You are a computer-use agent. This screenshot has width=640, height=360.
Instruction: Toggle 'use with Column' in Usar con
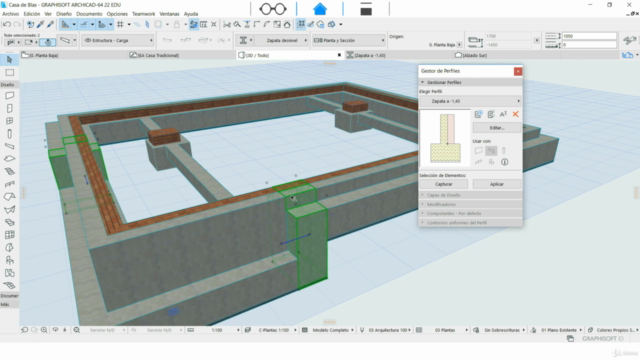click(504, 151)
